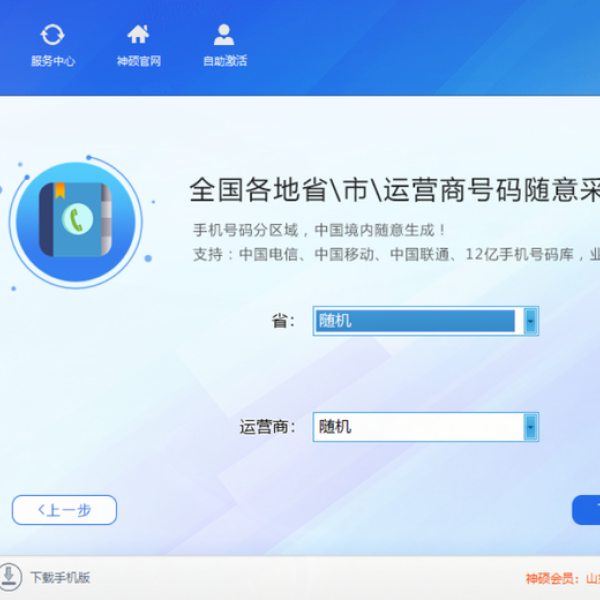The height and width of the screenshot is (600, 600).
Task: Click the download arrow icon beside 下载手机版
Action: click(x=9, y=577)
